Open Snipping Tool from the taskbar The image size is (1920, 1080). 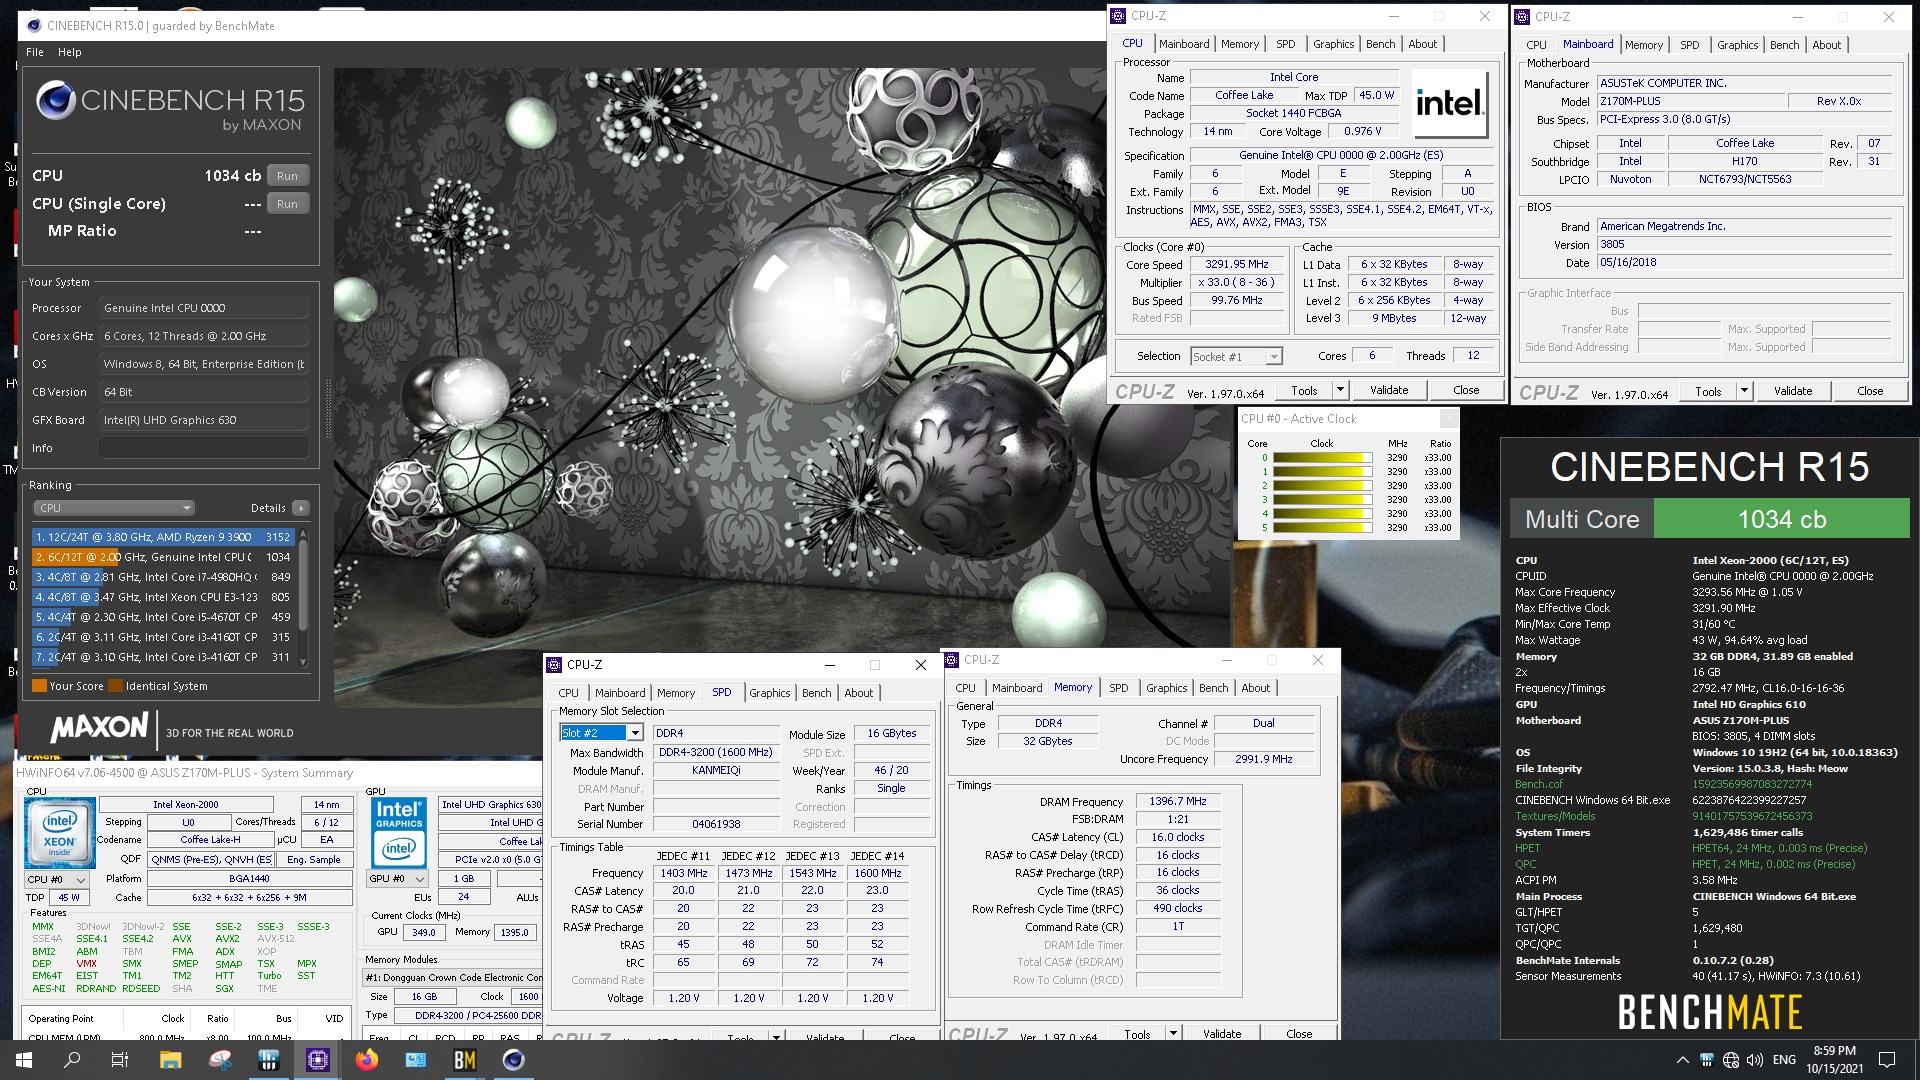coord(219,1060)
